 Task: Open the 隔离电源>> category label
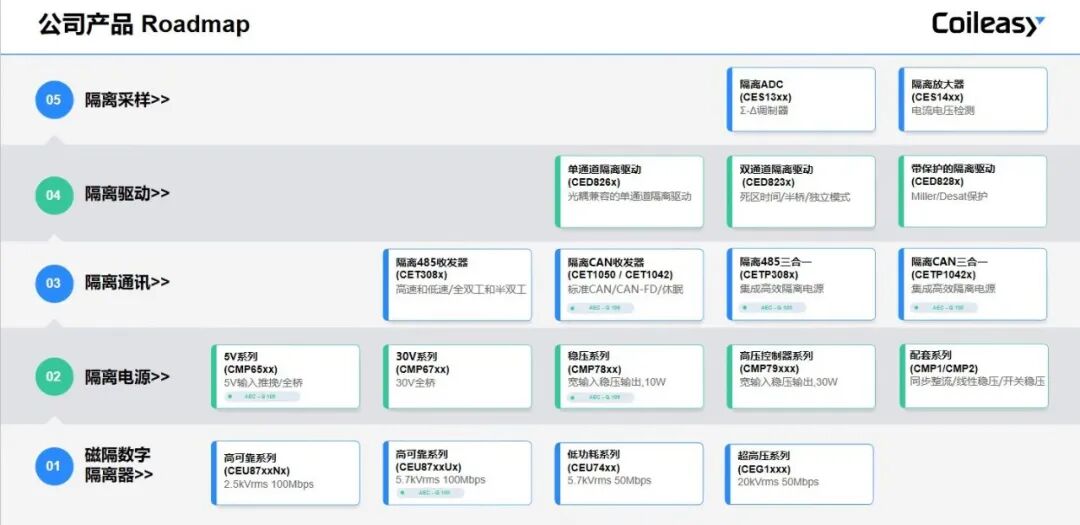(x=127, y=377)
